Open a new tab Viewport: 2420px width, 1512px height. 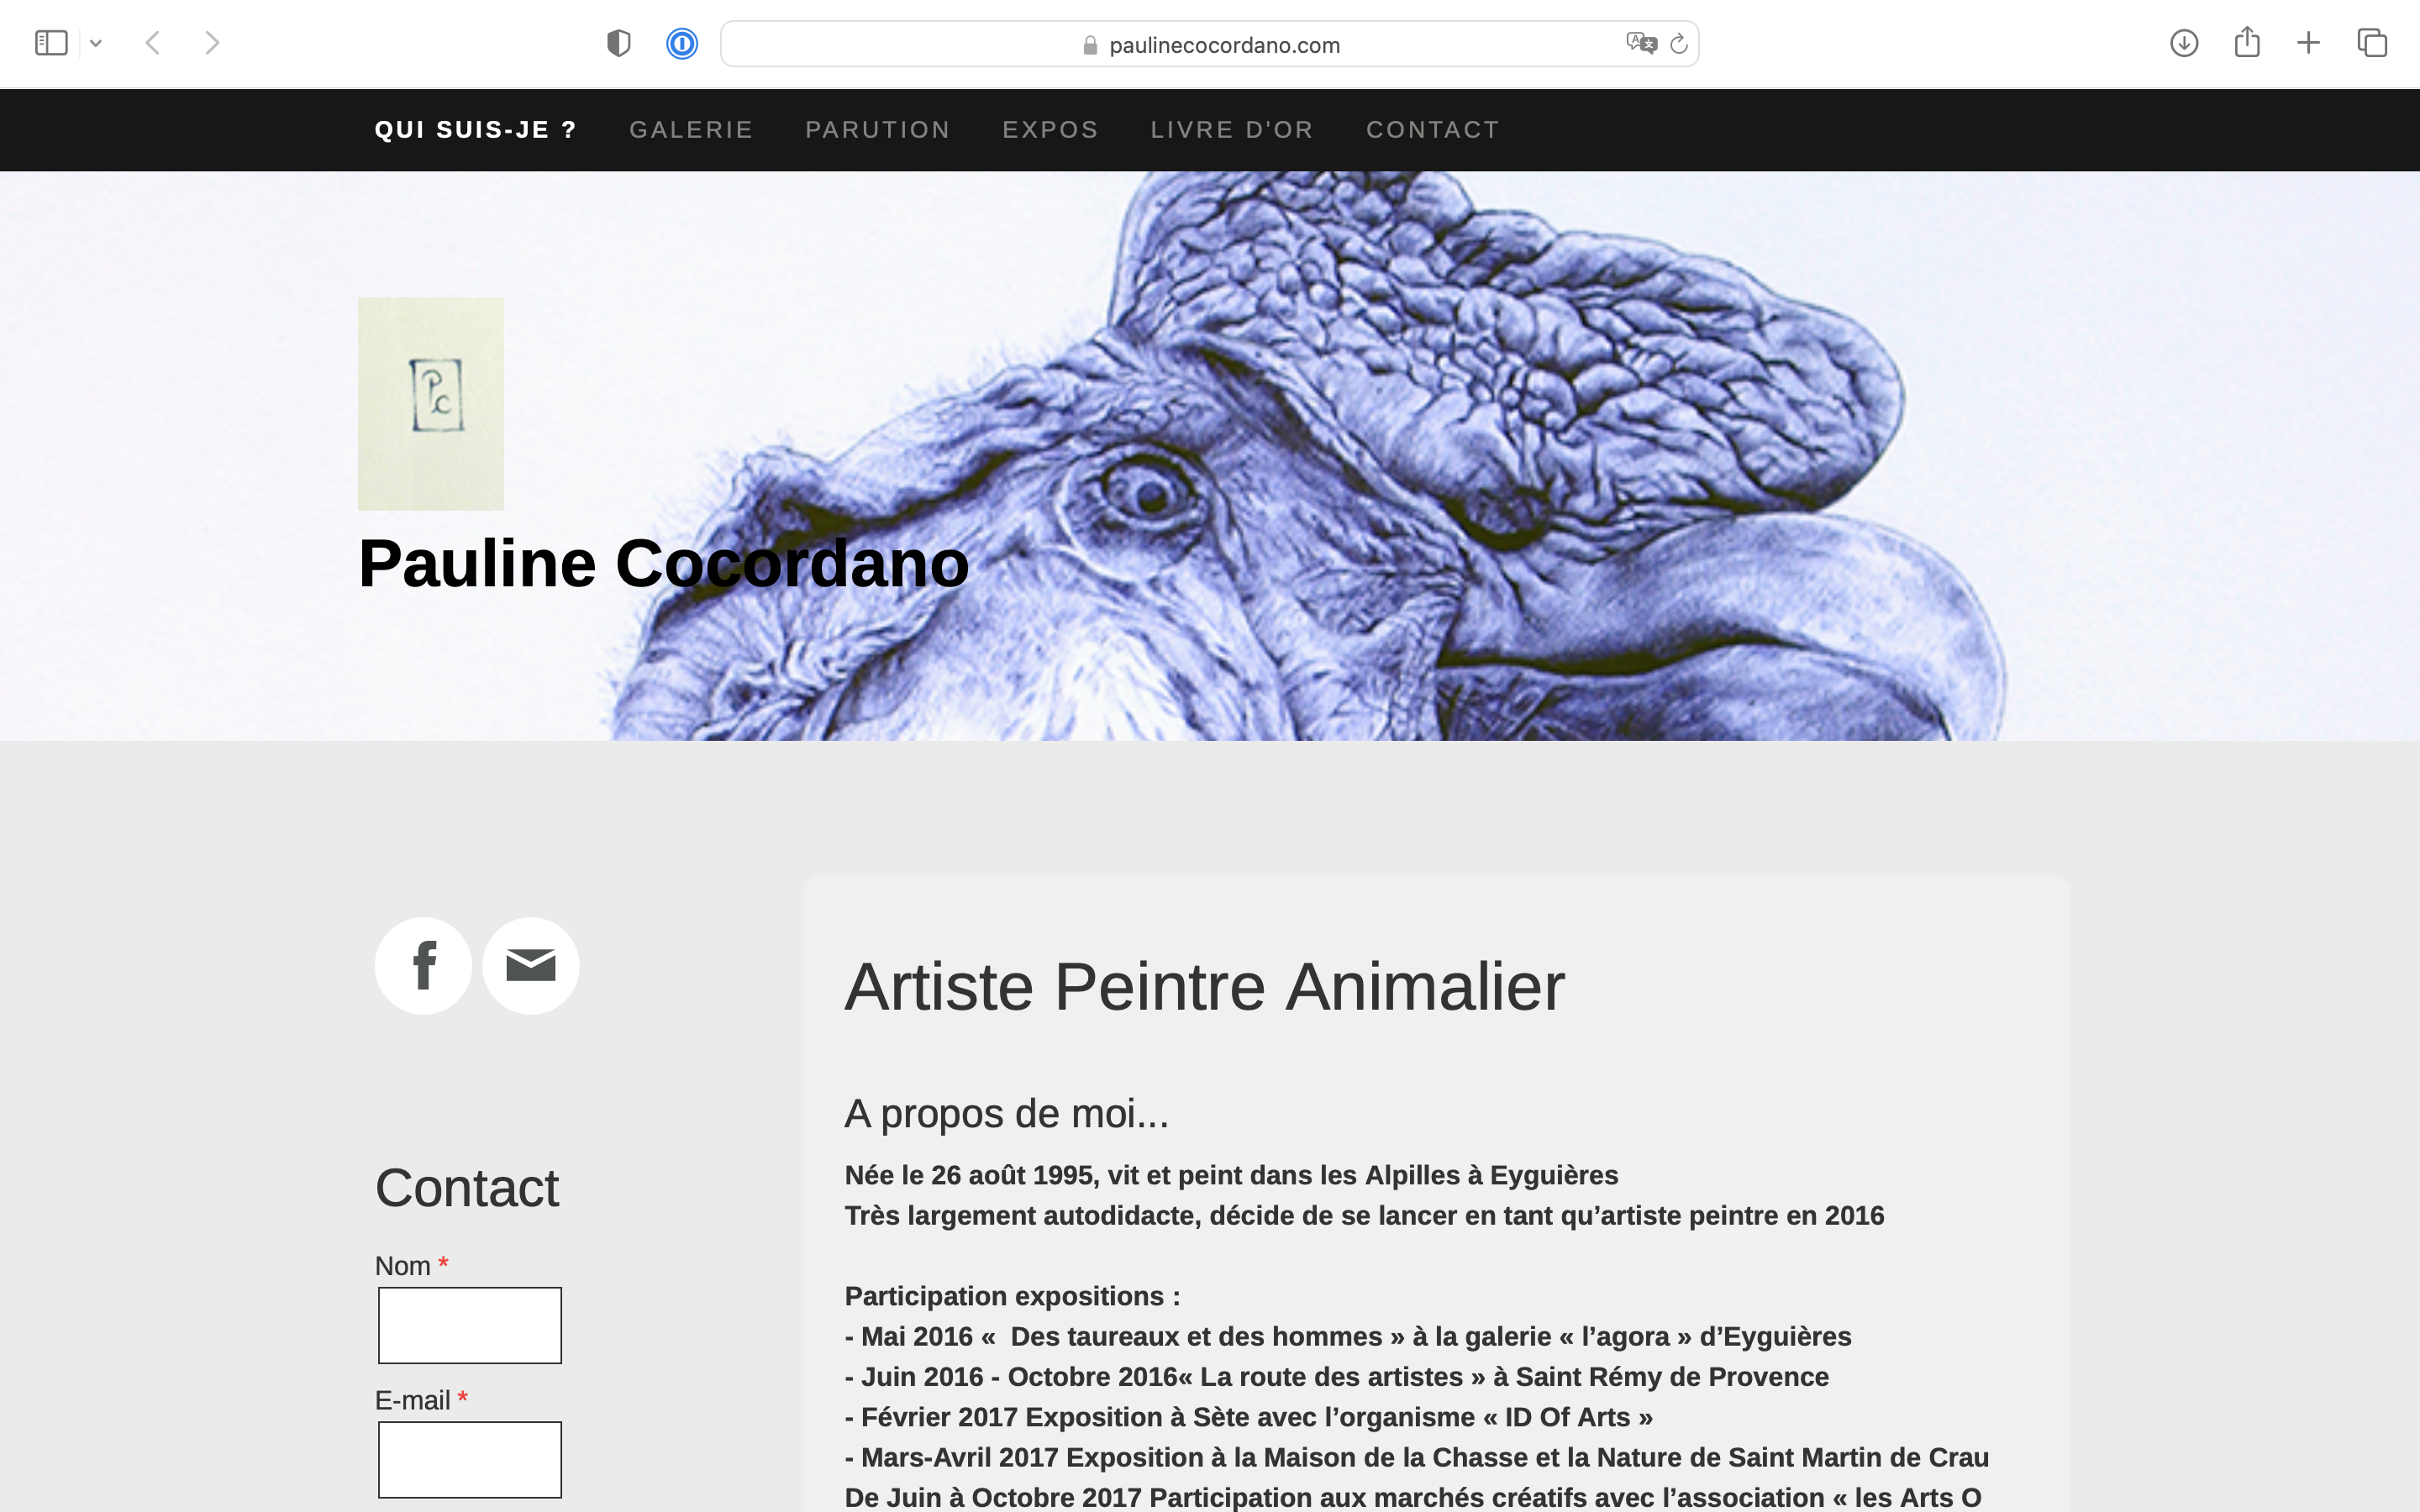pyautogui.click(x=2308, y=43)
